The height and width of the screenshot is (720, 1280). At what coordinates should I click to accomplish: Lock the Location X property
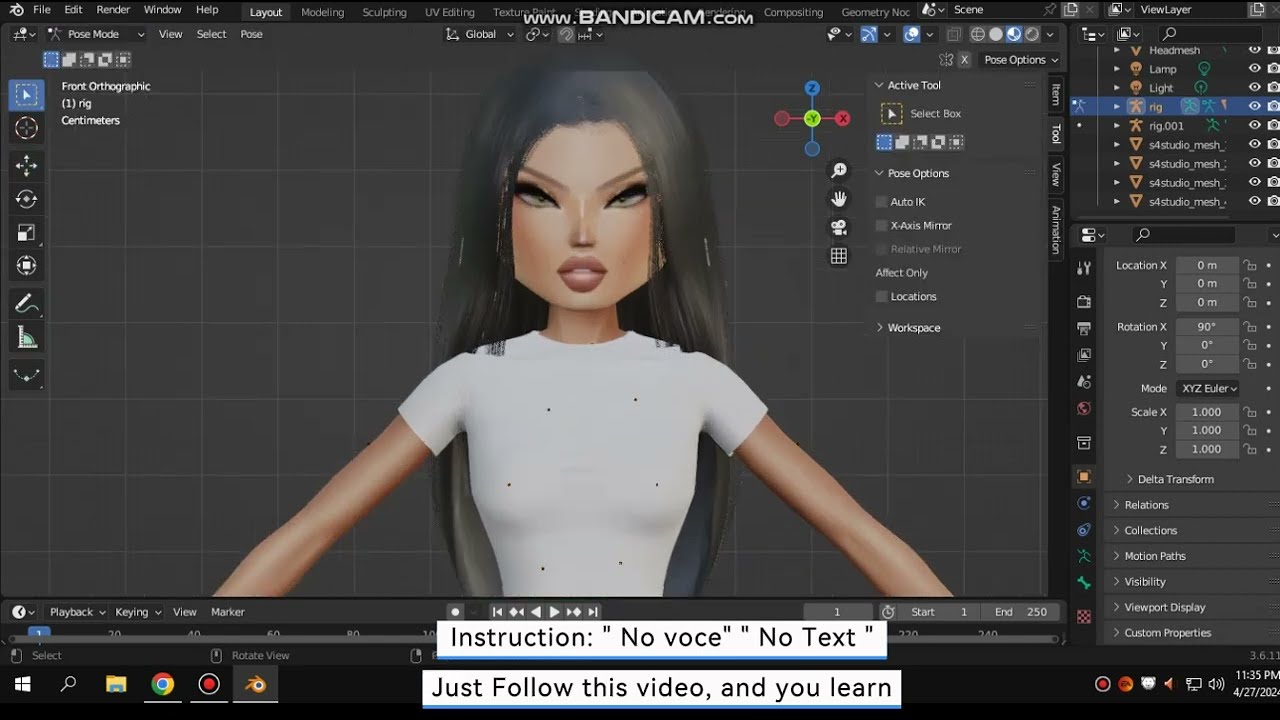(x=1249, y=266)
